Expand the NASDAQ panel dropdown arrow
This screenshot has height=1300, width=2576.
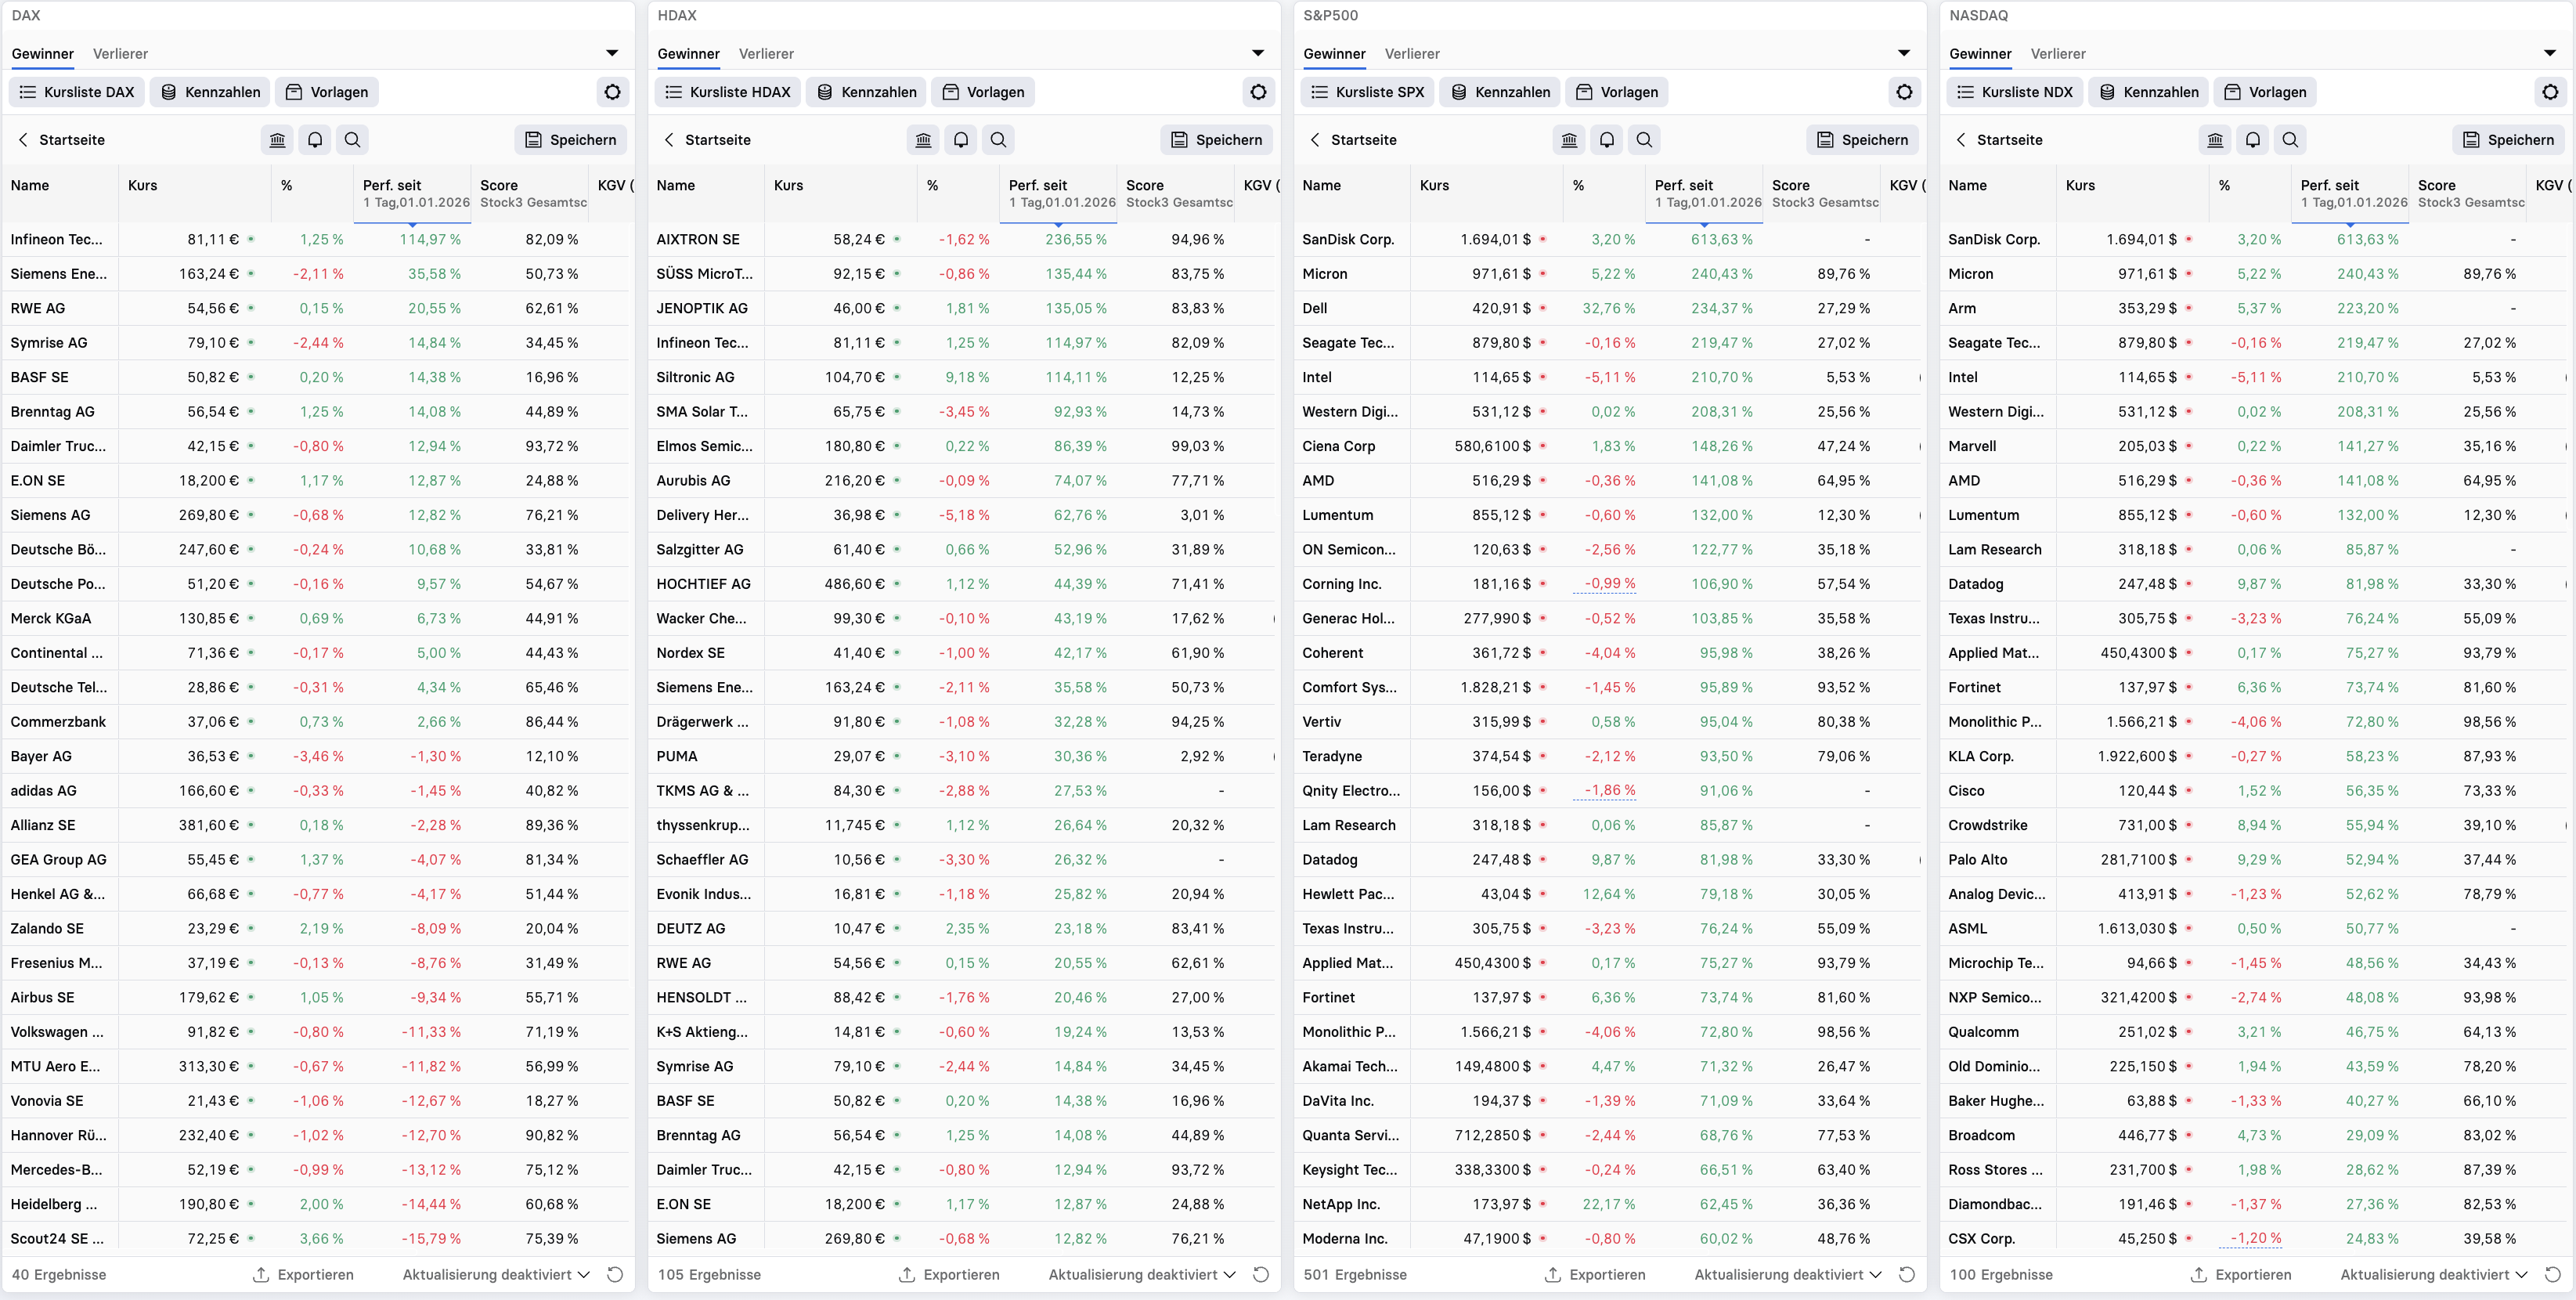(2550, 53)
